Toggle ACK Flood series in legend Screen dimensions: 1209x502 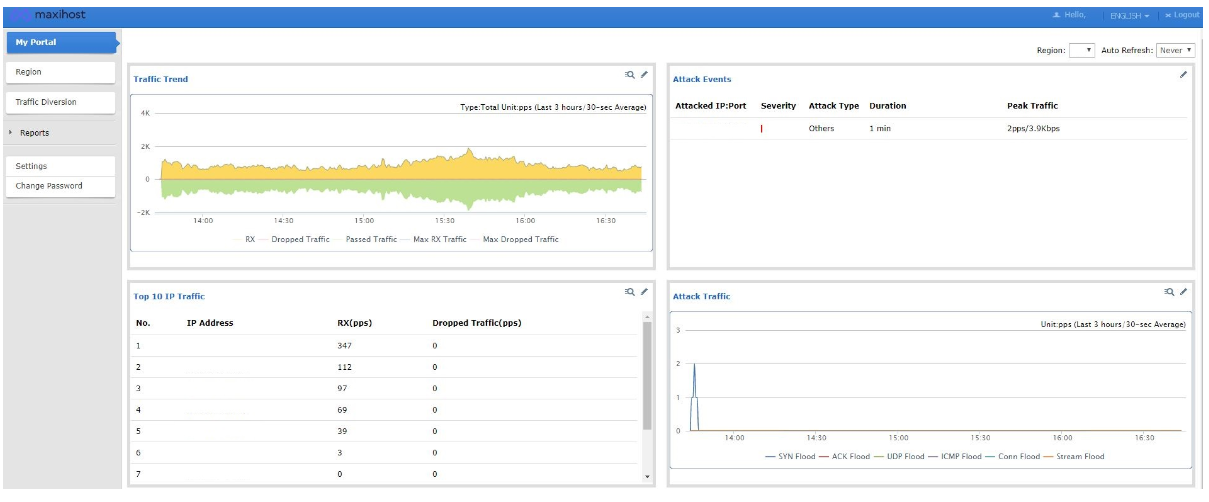(x=844, y=456)
